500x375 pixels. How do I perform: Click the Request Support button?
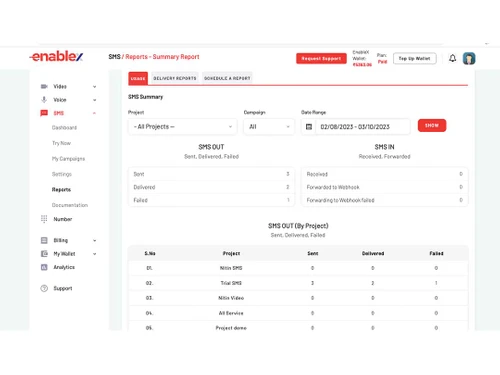coord(321,58)
